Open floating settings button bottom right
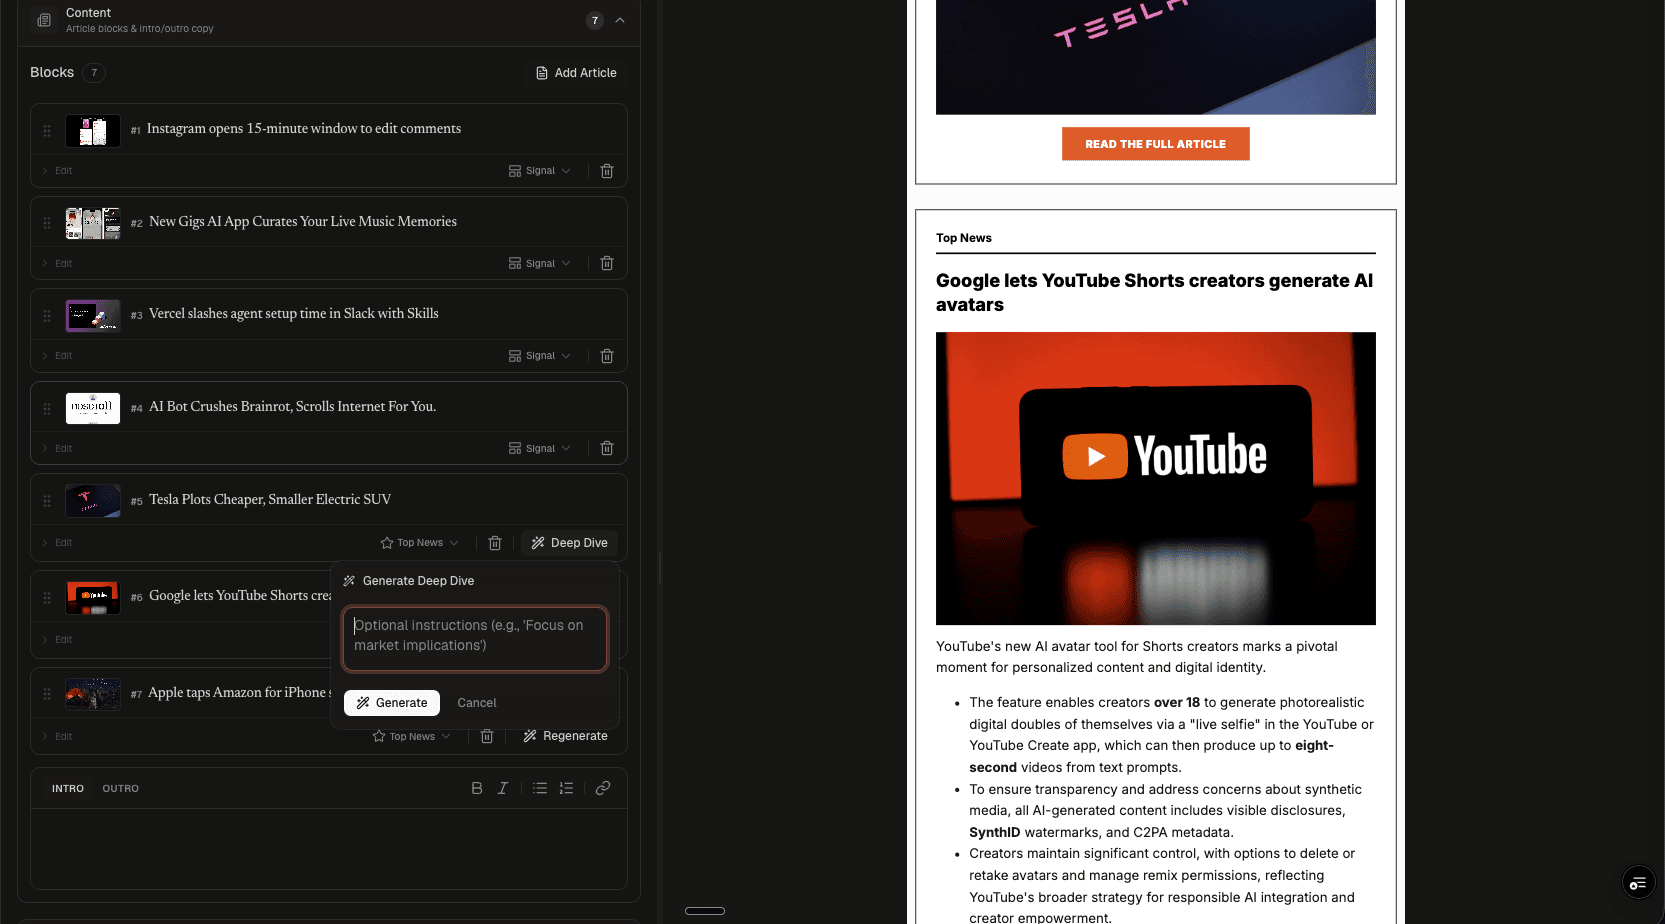 1637,883
